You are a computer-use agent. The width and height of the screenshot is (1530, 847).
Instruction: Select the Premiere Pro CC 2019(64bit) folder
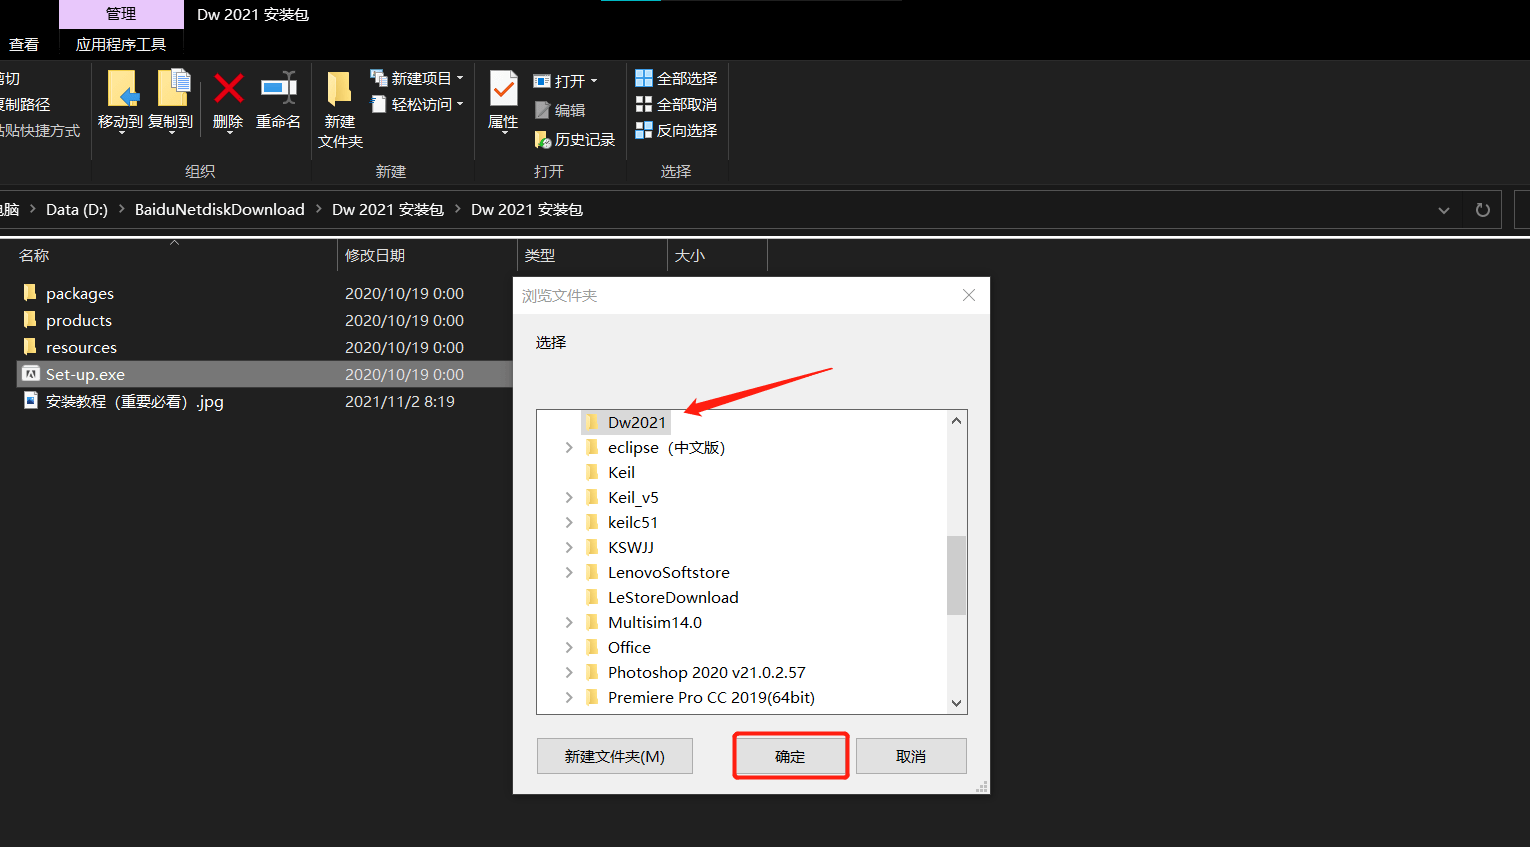pos(711,697)
